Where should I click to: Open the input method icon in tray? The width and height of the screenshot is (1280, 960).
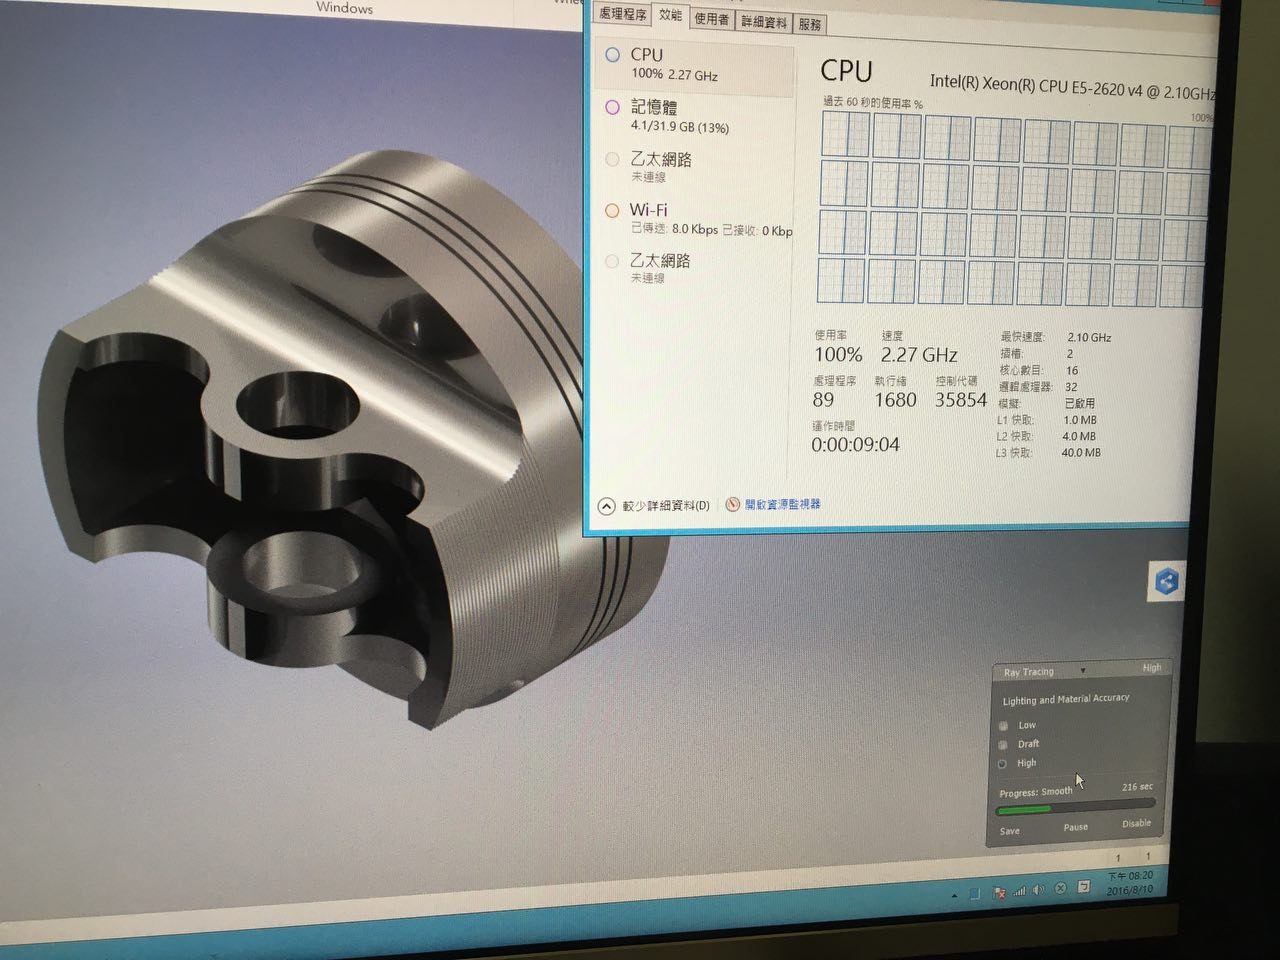pos(1084,887)
